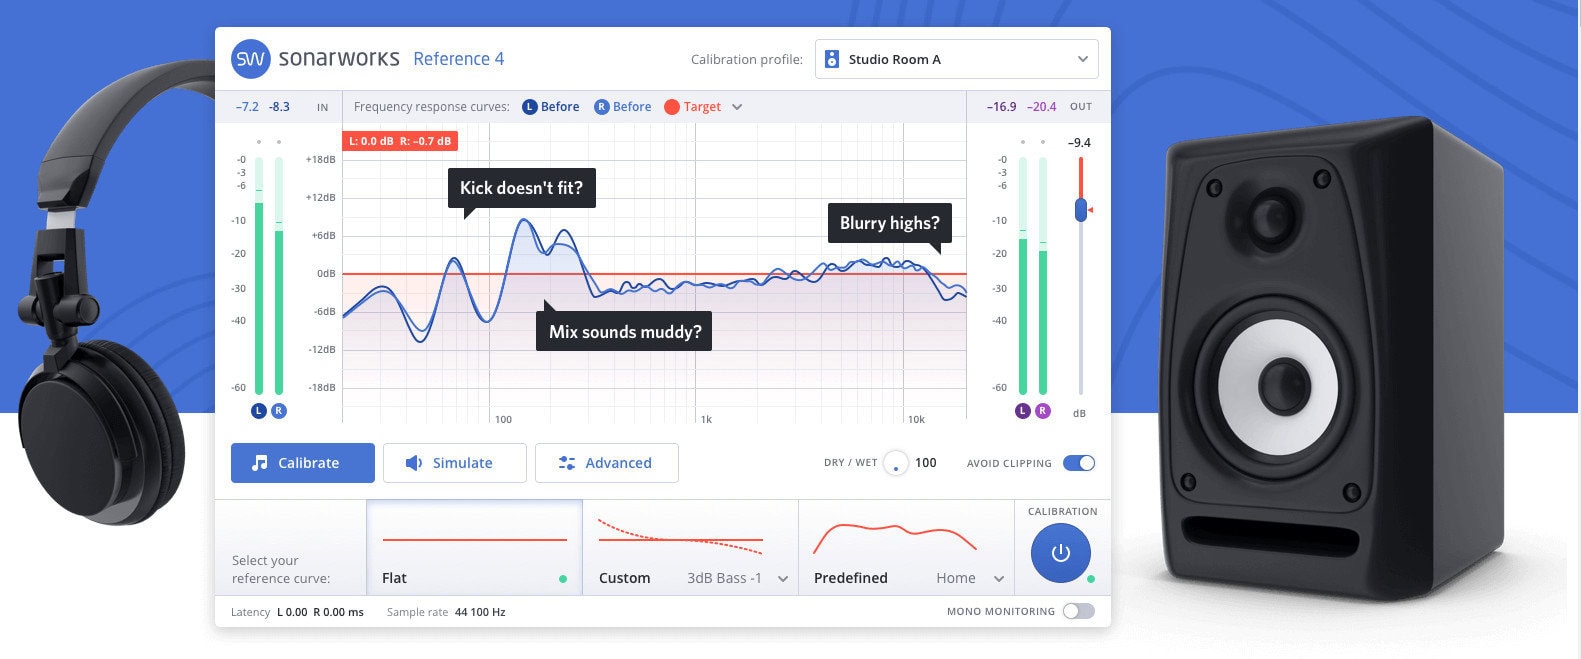Click the Calibration power button
Image resolution: width=1581 pixels, height=659 pixels.
click(x=1061, y=553)
